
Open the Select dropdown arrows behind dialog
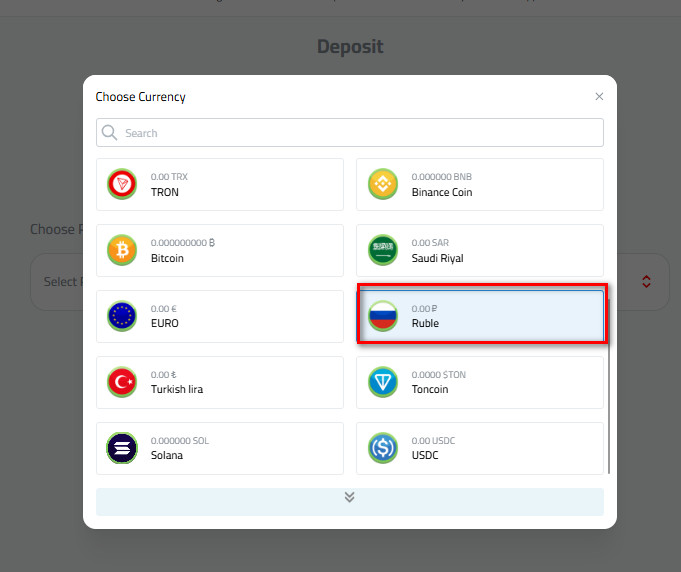[x=646, y=281]
